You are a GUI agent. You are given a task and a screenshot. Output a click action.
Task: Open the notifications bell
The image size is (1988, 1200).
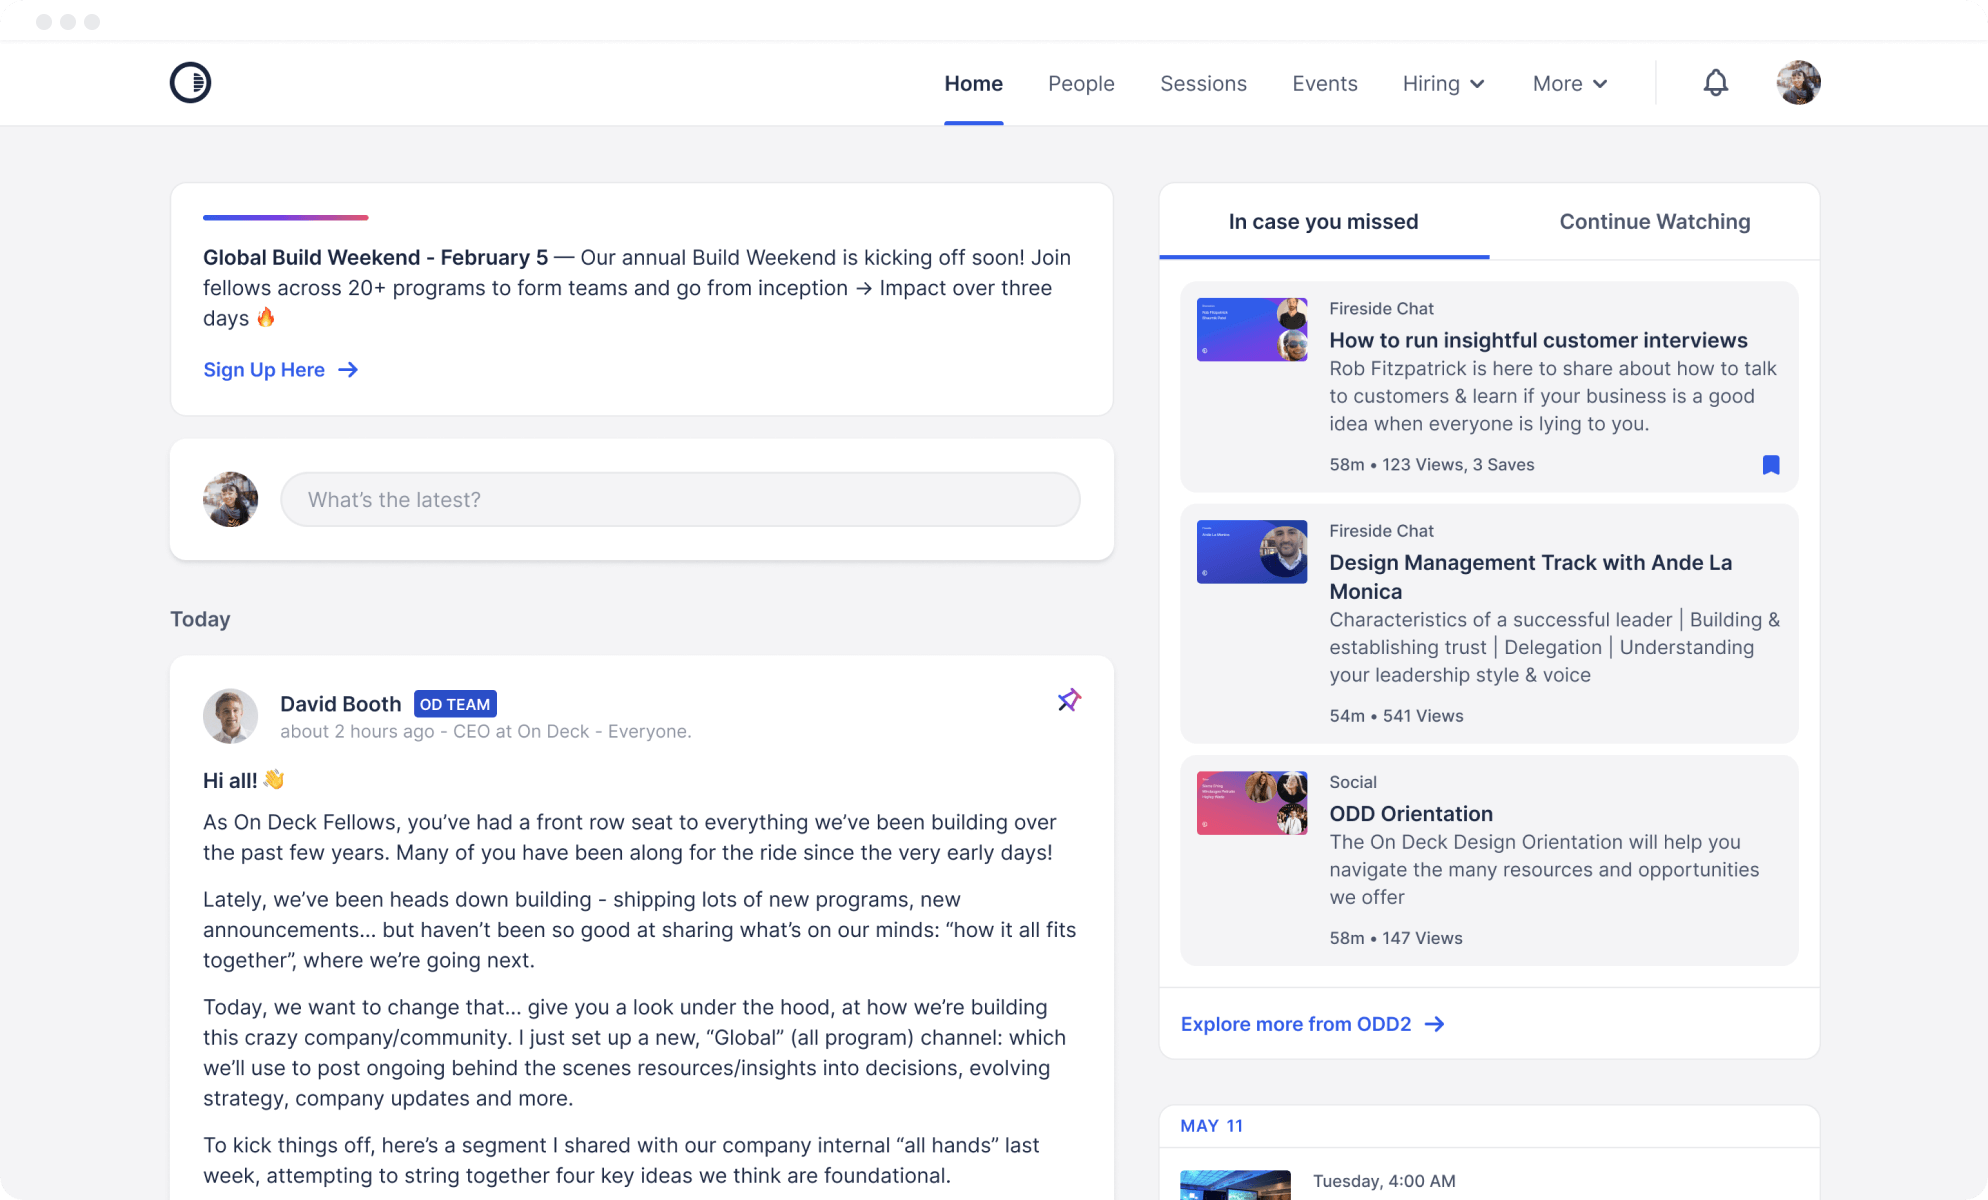1716,83
